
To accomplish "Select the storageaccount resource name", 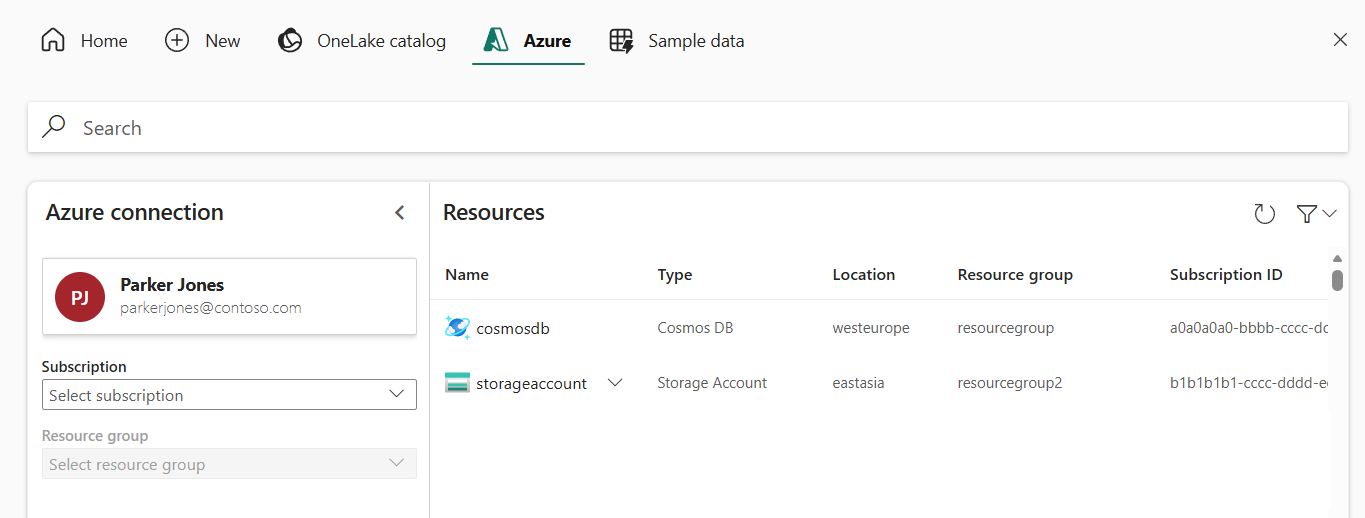I will pos(531,383).
